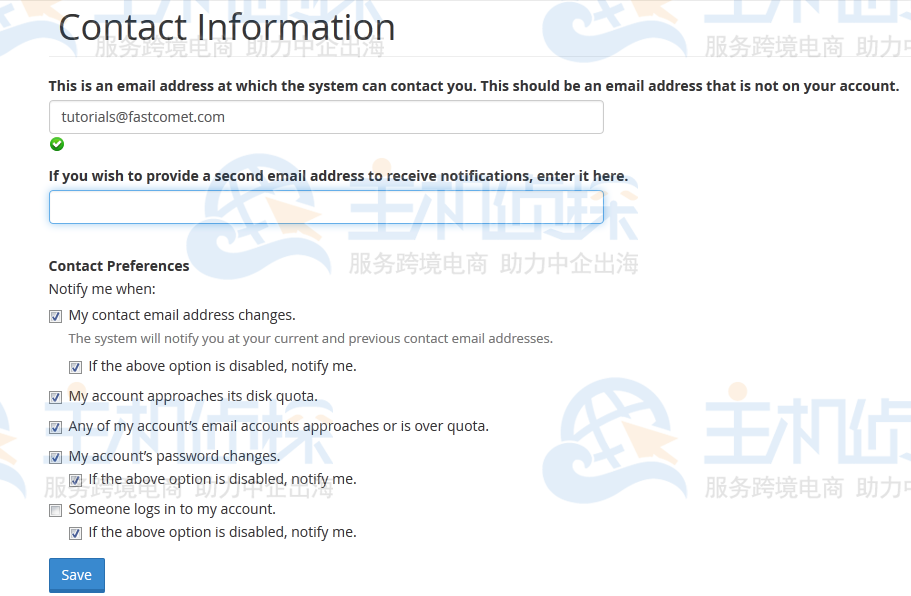Enable 'Someone logs in to my account'

click(x=55, y=511)
